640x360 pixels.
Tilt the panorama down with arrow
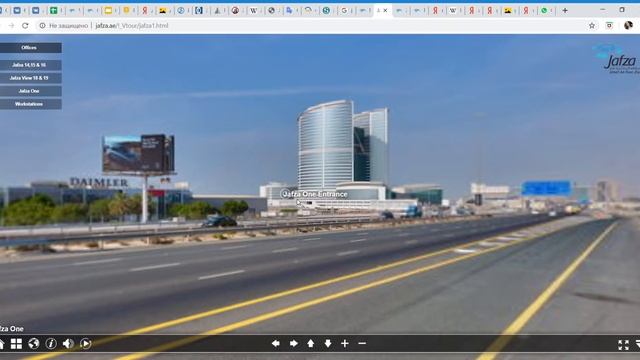point(328,344)
